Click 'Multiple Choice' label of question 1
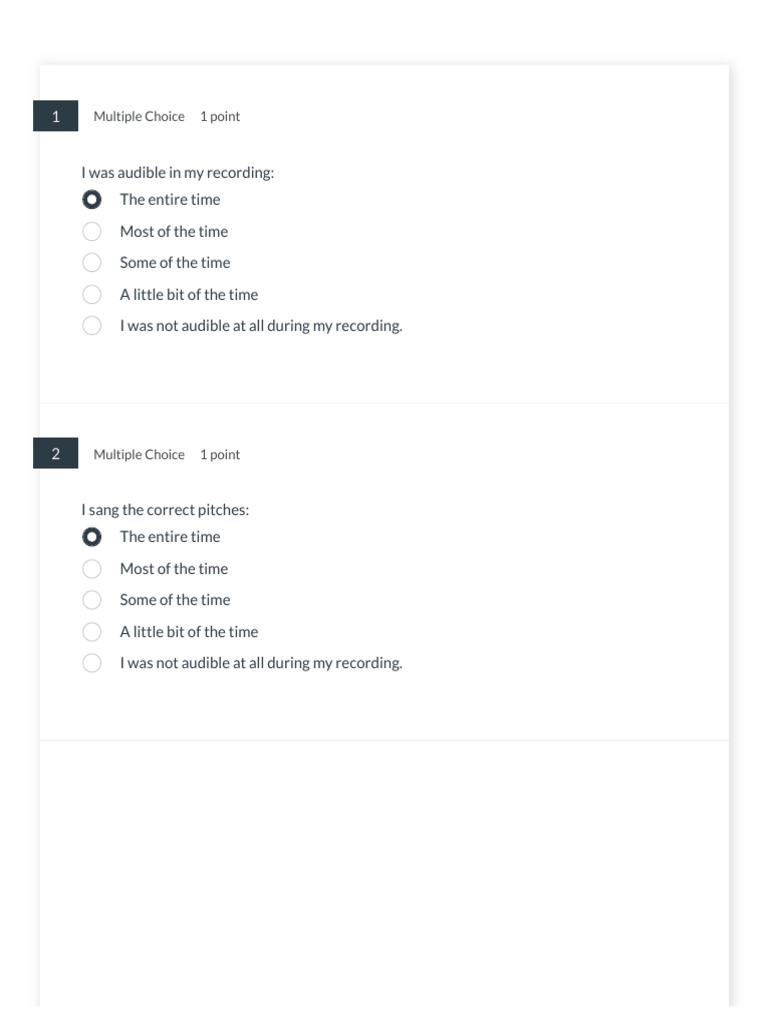Viewport: 768px width, 1024px height. 139,117
